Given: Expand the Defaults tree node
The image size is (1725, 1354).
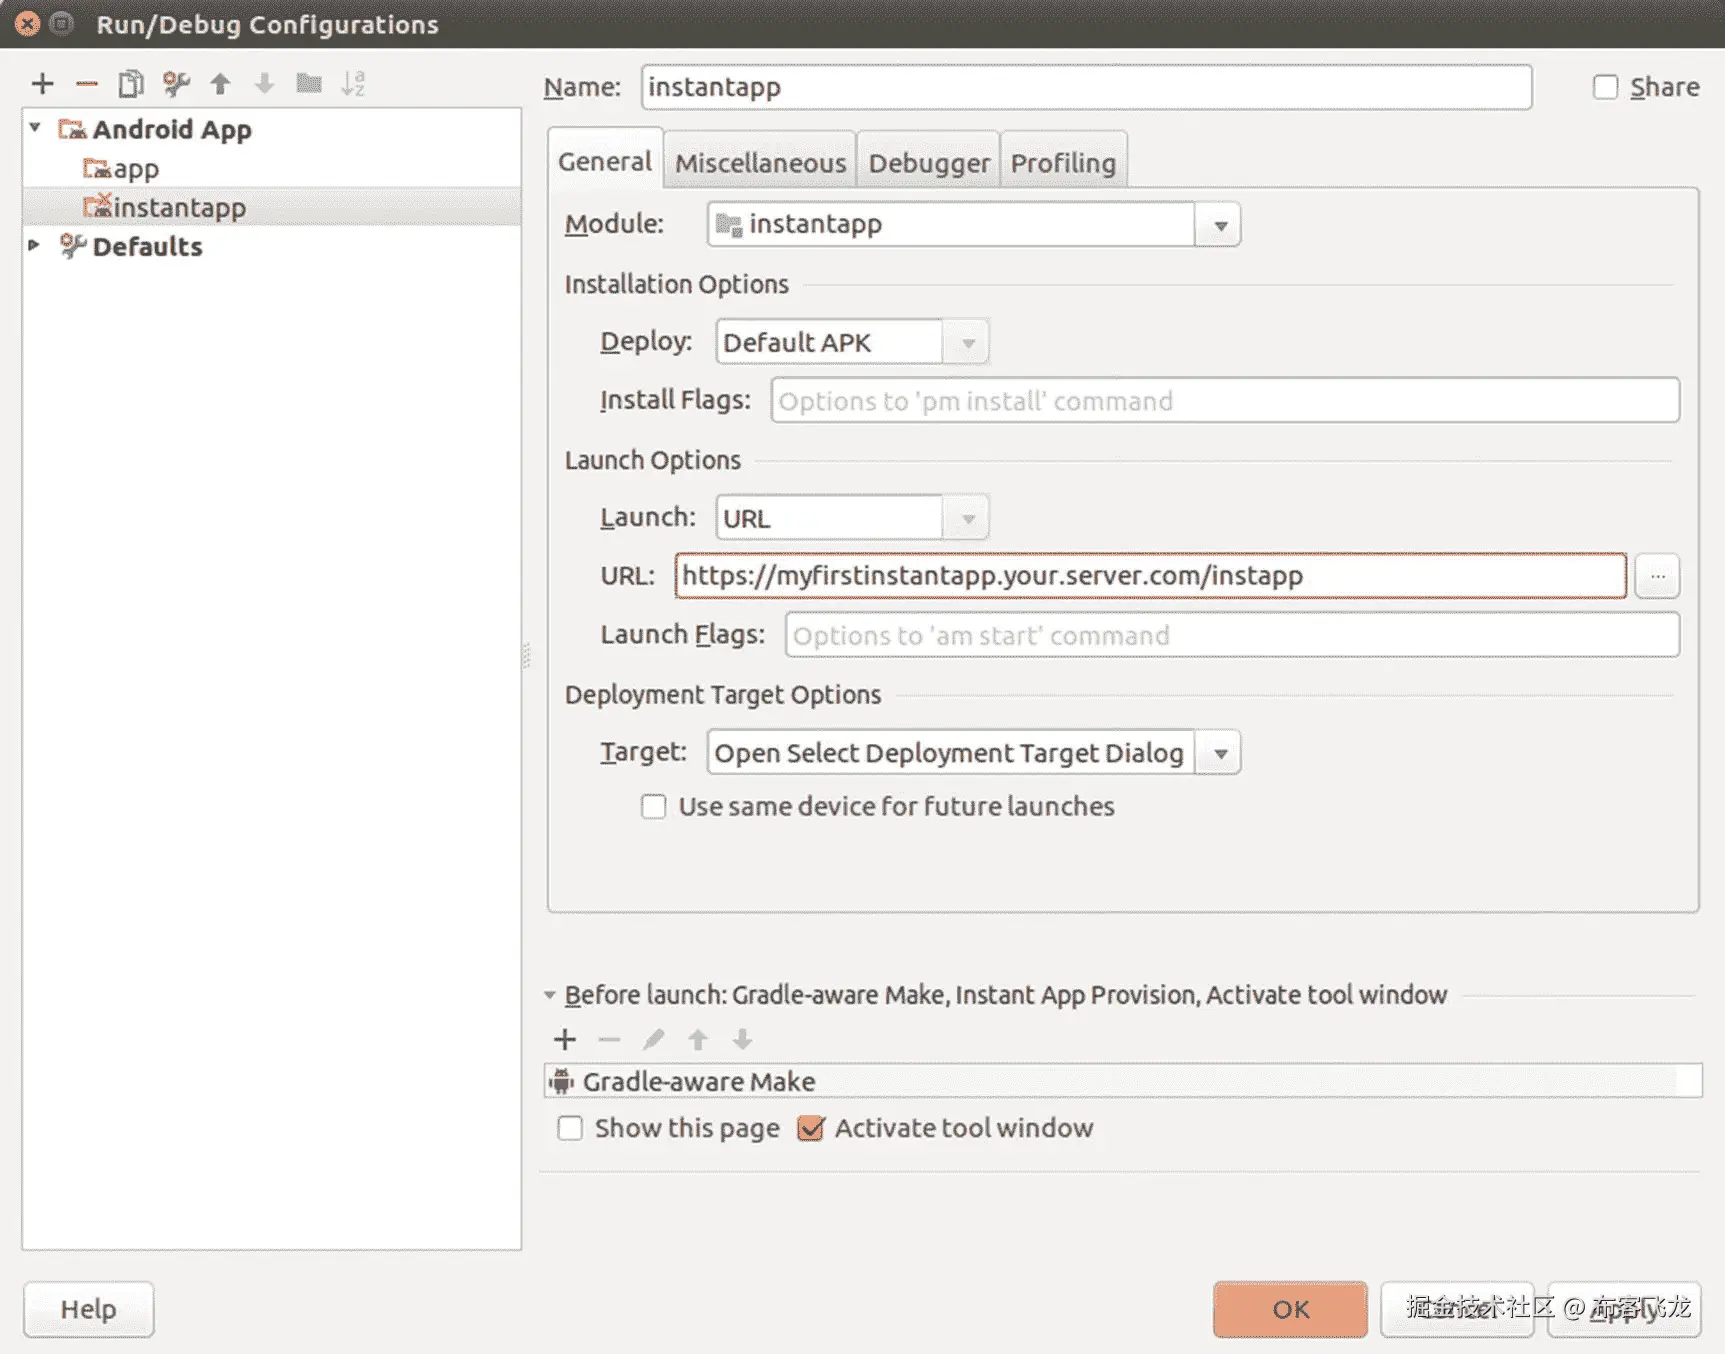Looking at the screenshot, I should tap(34, 245).
